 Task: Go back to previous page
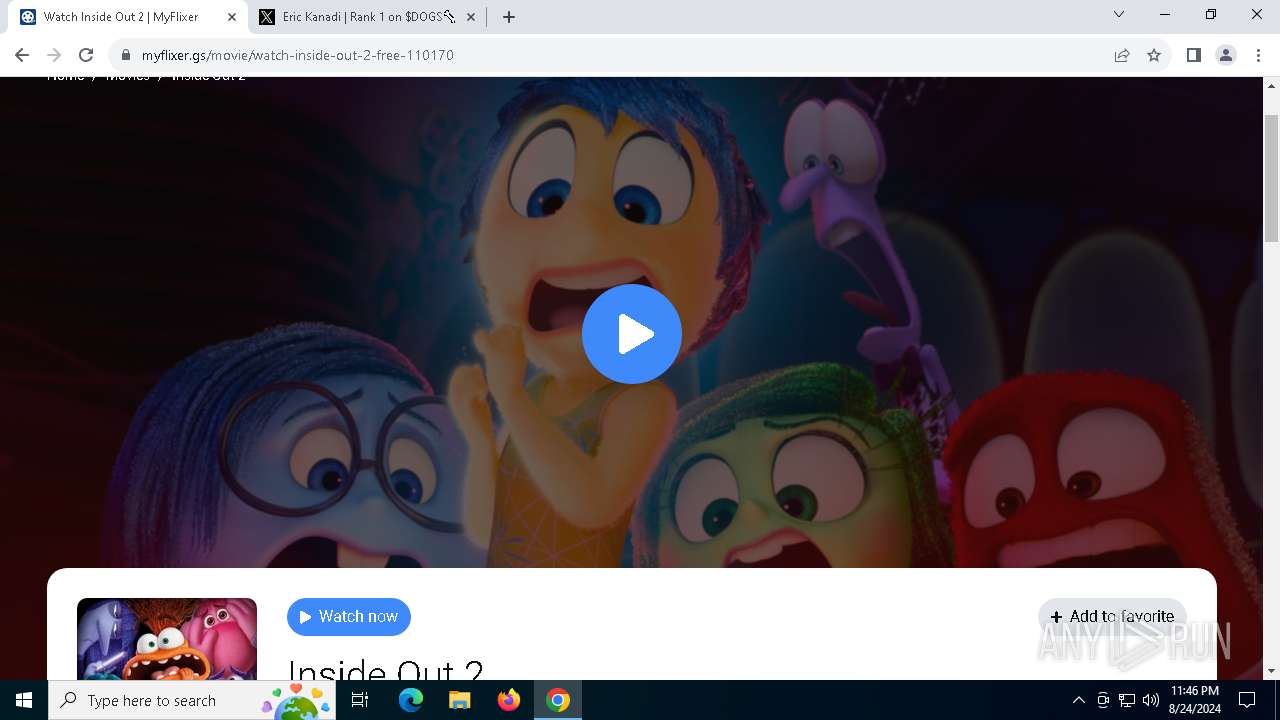tap(22, 55)
